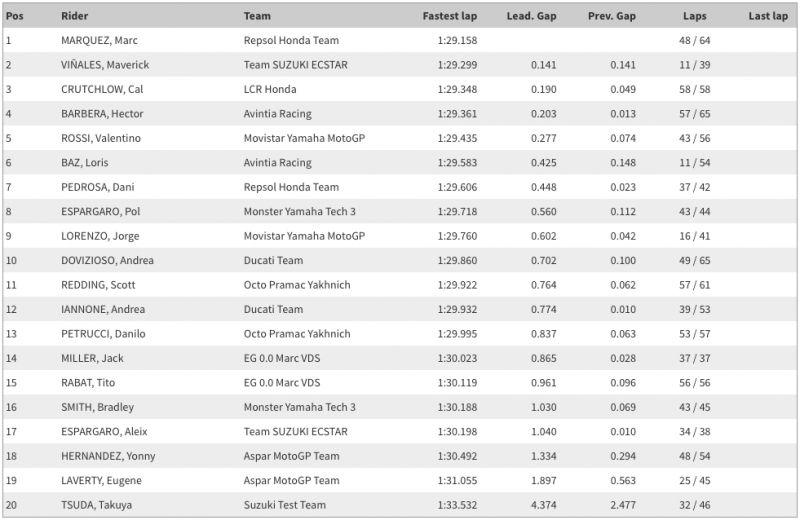Select the Team column header
This screenshot has width=800, height=520.
[257, 16]
